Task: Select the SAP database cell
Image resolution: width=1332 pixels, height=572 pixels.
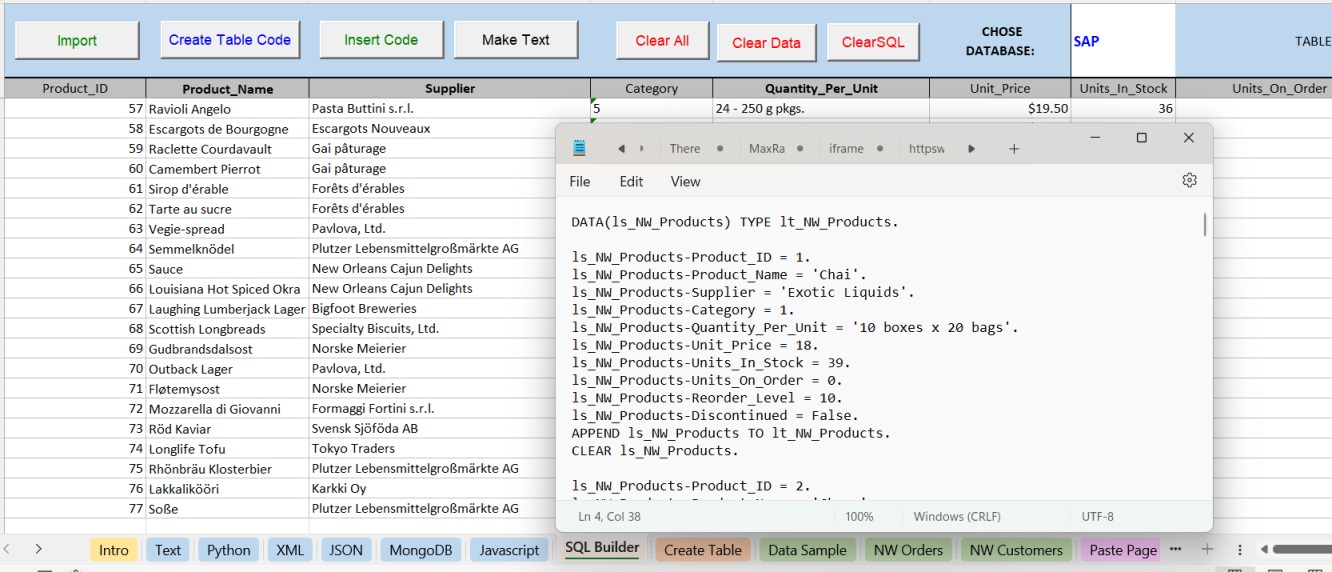Action: point(1123,41)
